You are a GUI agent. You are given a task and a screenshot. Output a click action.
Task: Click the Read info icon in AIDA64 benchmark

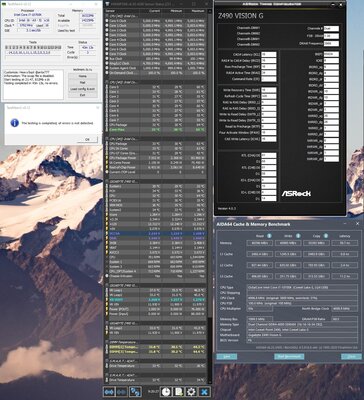(x=269, y=236)
